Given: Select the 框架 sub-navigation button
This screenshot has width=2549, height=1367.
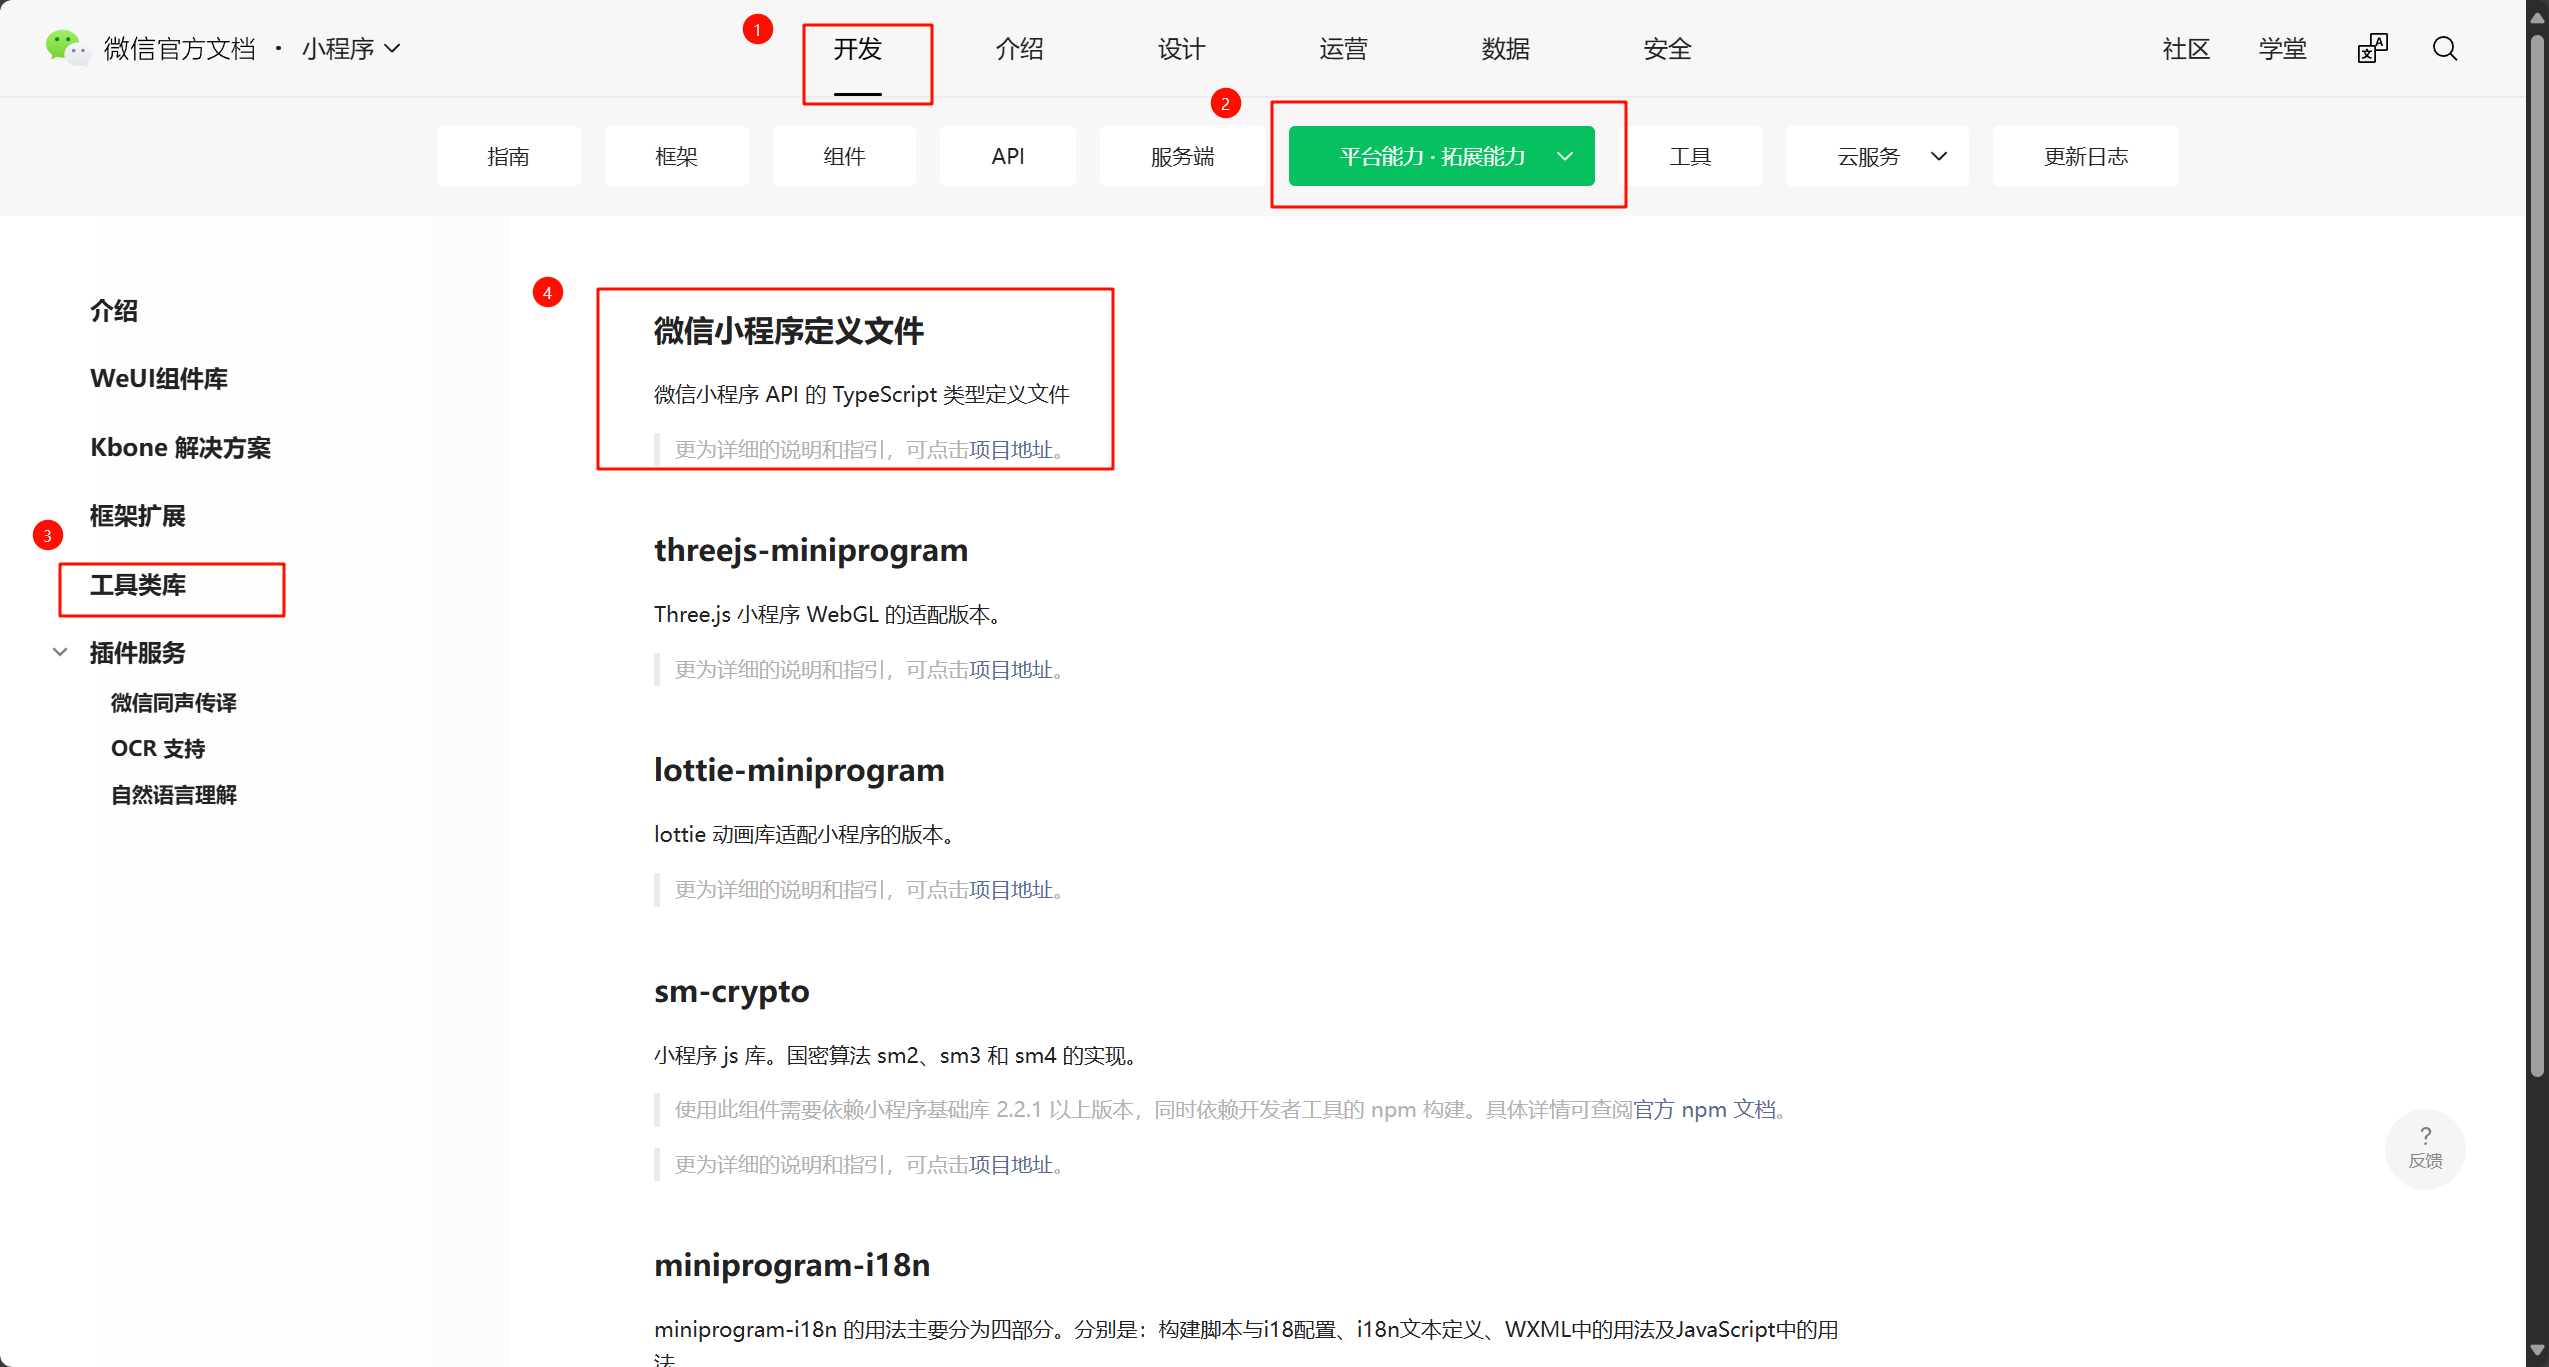Looking at the screenshot, I should (x=676, y=156).
